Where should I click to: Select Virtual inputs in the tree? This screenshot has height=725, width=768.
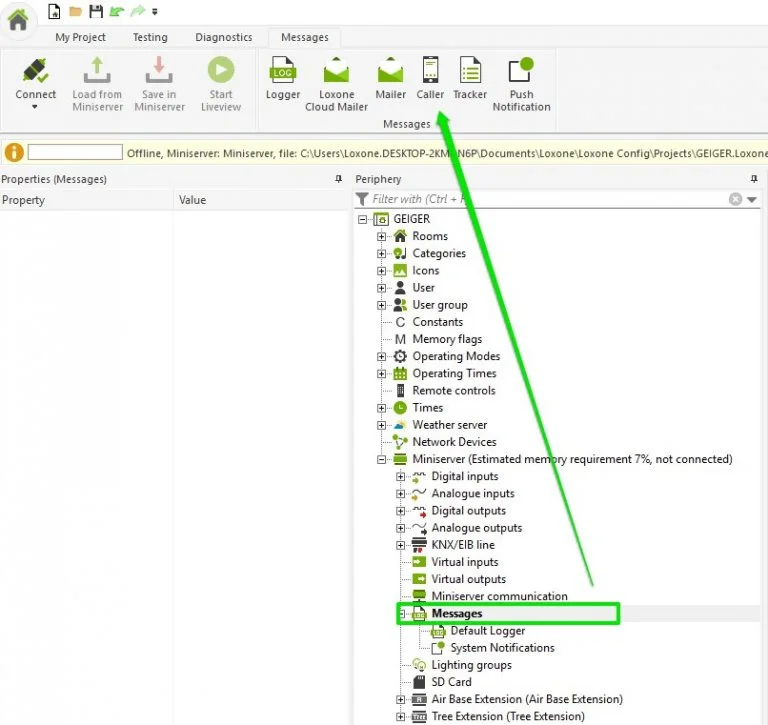tap(465, 562)
